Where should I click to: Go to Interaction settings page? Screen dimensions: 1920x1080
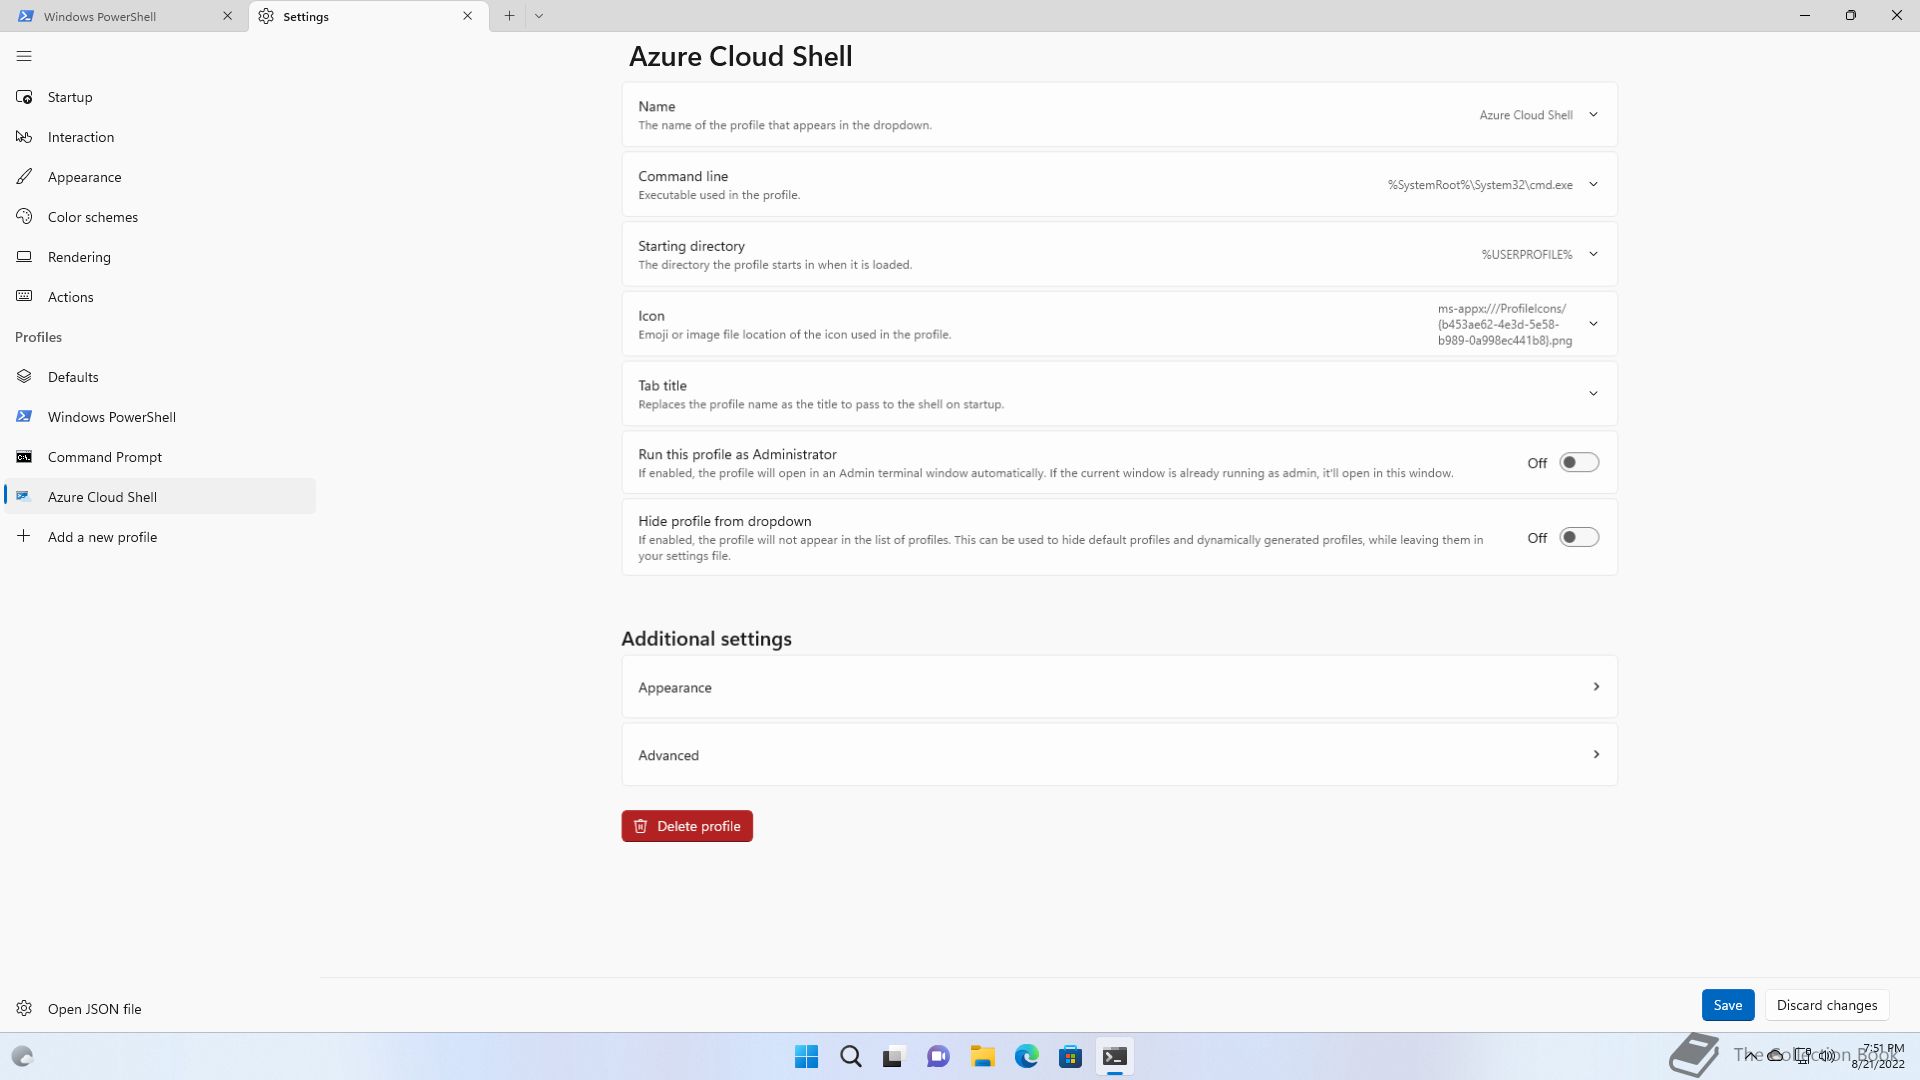click(160, 137)
